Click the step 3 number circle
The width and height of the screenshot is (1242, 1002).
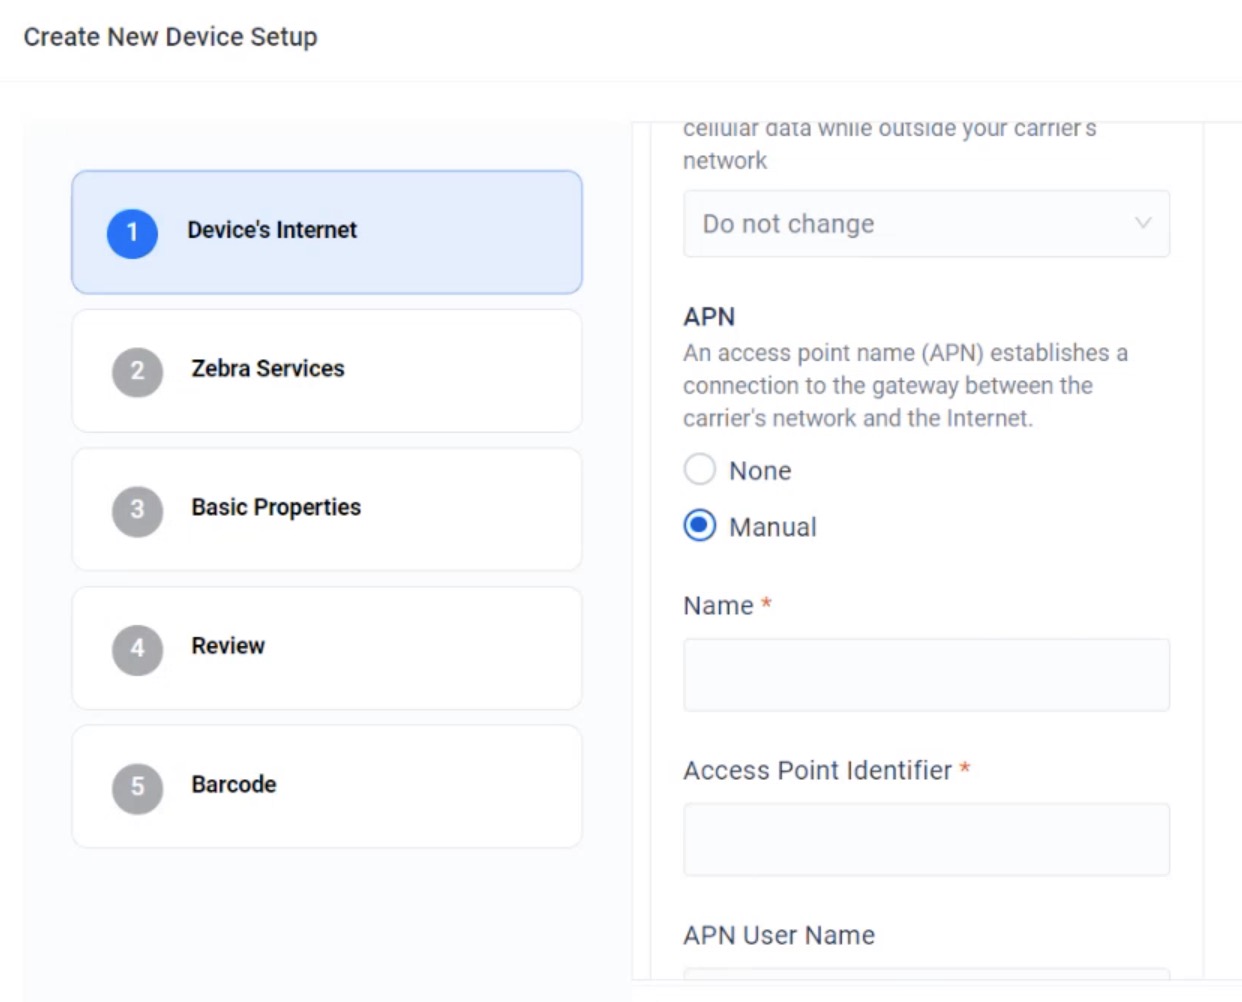pyautogui.click(x=137, y=510)
